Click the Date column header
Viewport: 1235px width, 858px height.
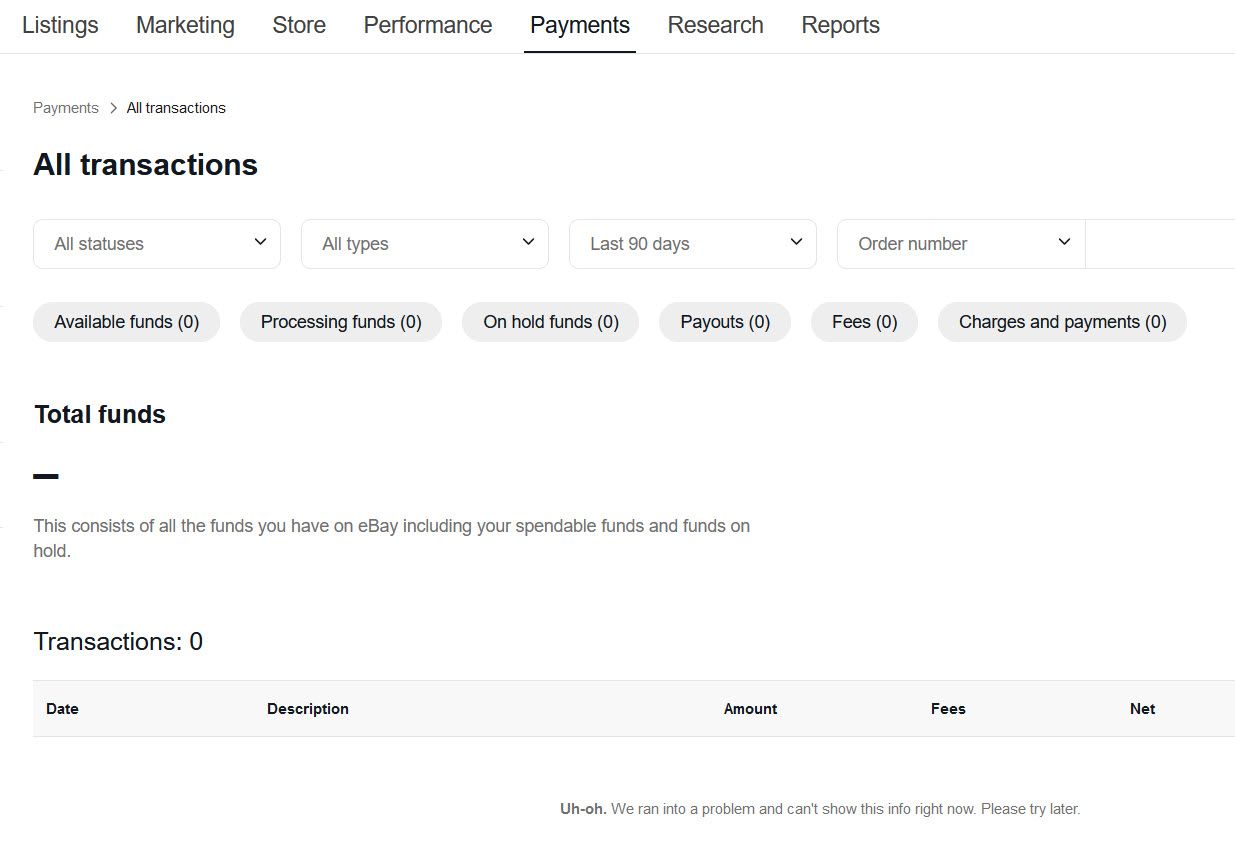point(62,709)
